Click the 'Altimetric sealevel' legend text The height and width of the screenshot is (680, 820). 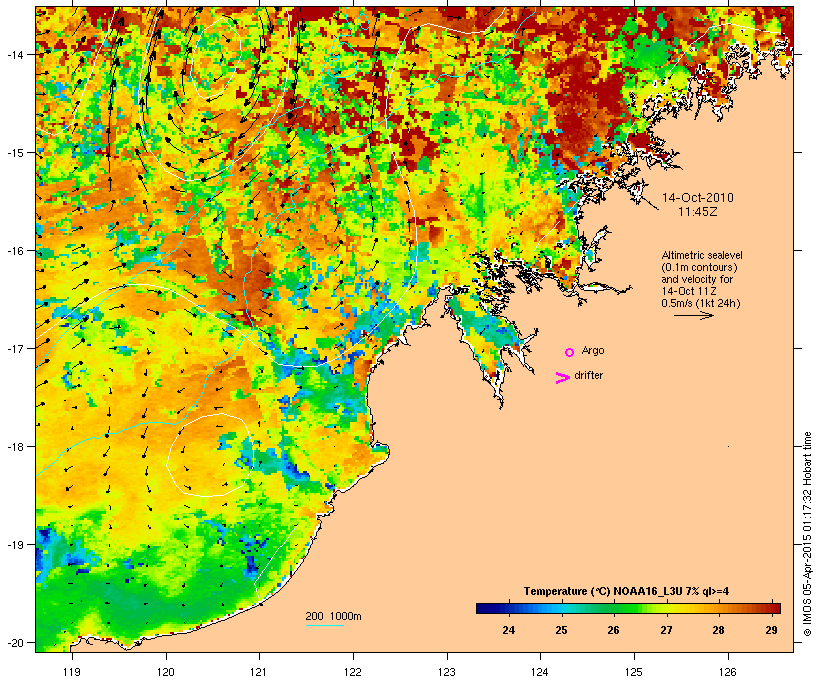pyautogui.click(x=702, y=255)
